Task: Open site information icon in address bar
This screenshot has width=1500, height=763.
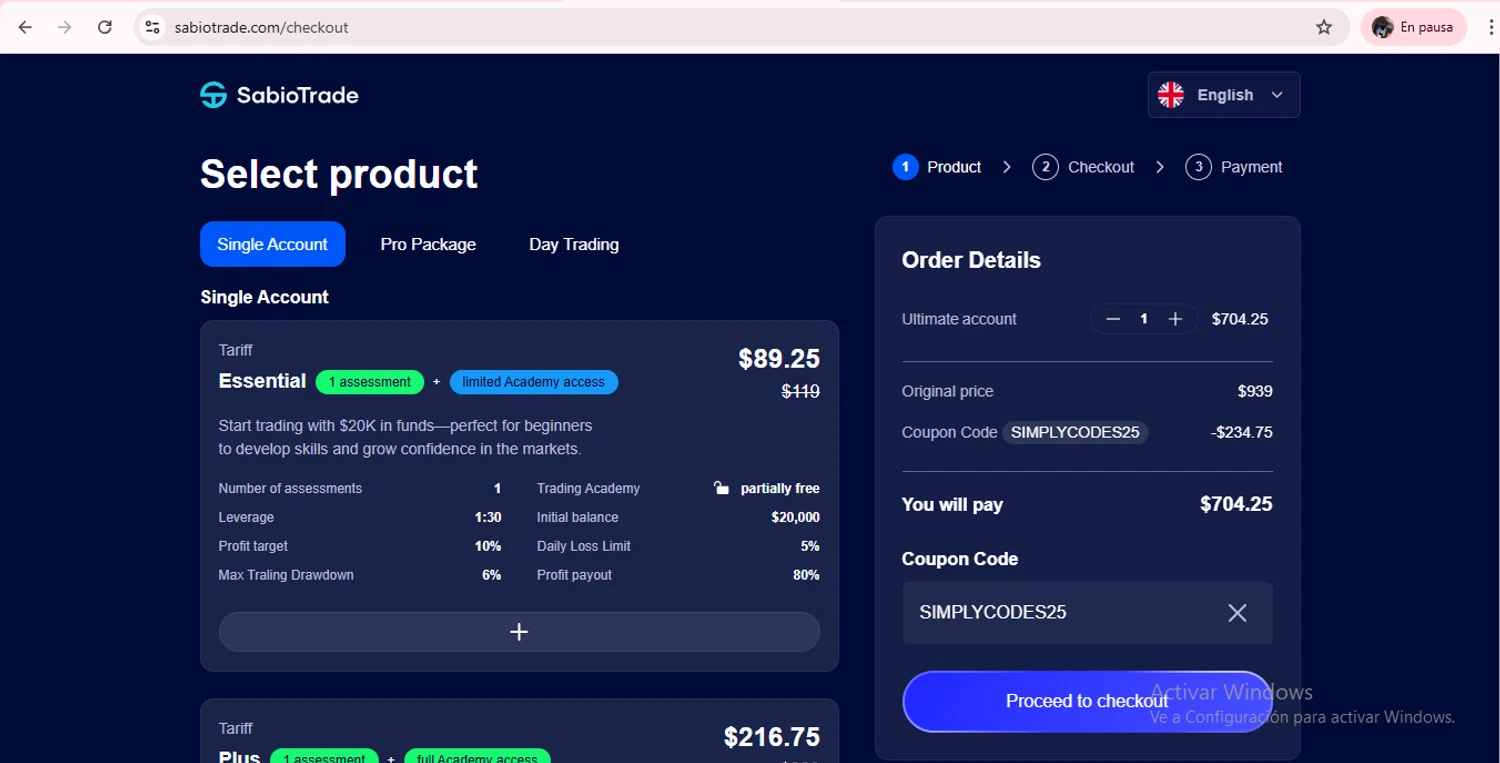Action: [x=152, y=27]
